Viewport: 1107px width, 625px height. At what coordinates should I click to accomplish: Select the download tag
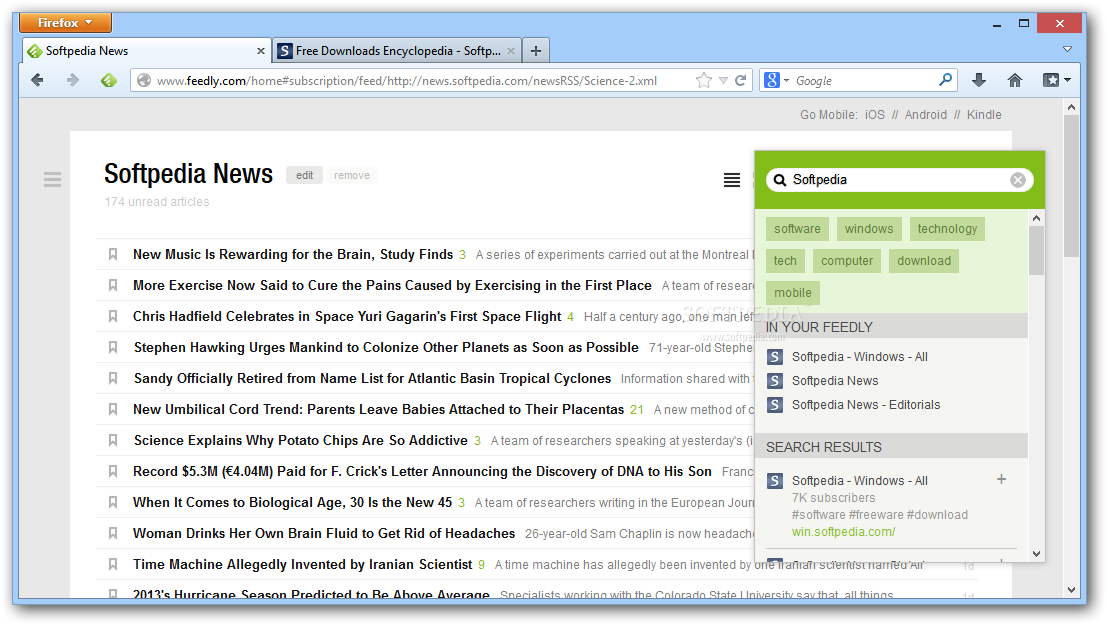(x=924, y=261)
